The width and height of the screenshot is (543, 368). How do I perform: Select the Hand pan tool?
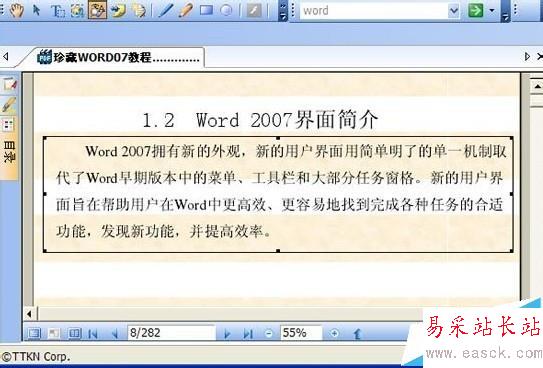click(x=16, y=10)
